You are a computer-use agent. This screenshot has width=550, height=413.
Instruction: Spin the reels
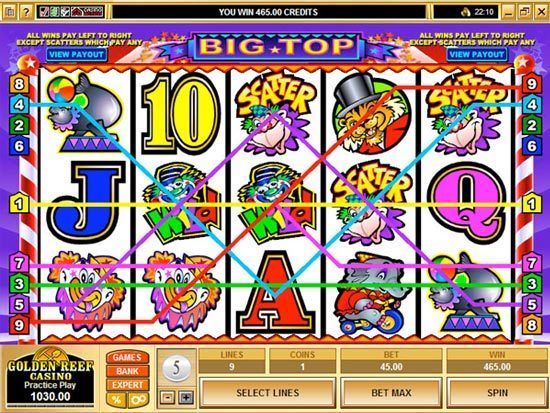(x=497, y=393)
